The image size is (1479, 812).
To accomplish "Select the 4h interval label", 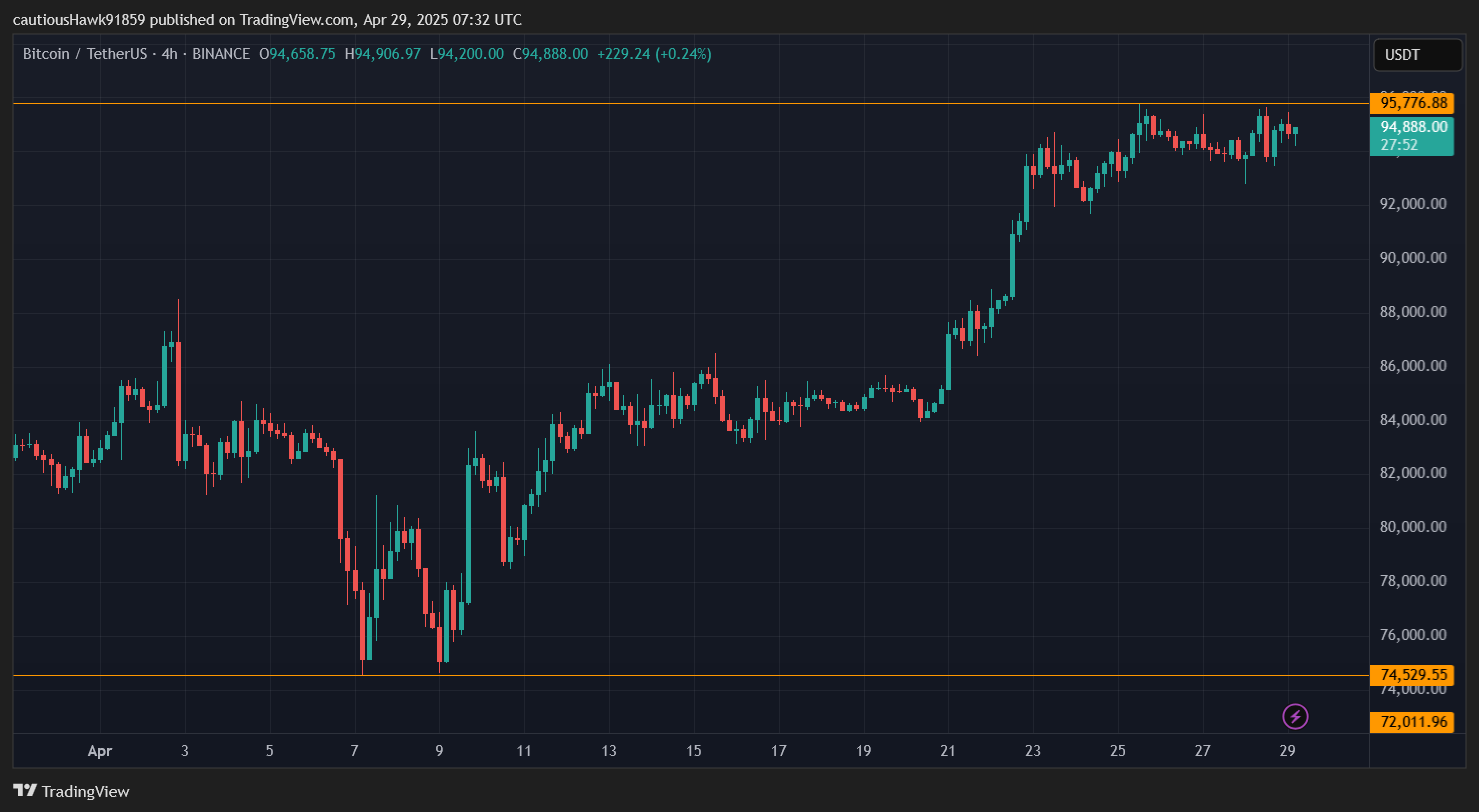I will tap(169, 54).
